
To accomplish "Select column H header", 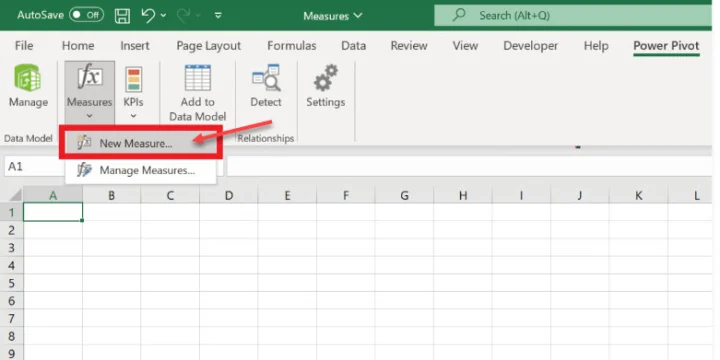I will tap(463, 196).
